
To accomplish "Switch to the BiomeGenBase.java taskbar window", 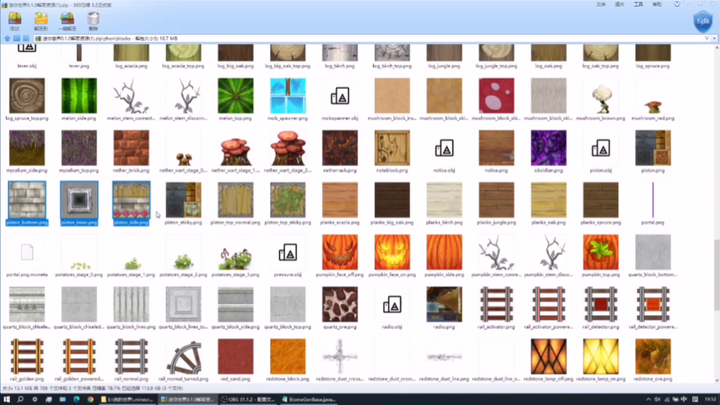I will [x=309, y=399].
